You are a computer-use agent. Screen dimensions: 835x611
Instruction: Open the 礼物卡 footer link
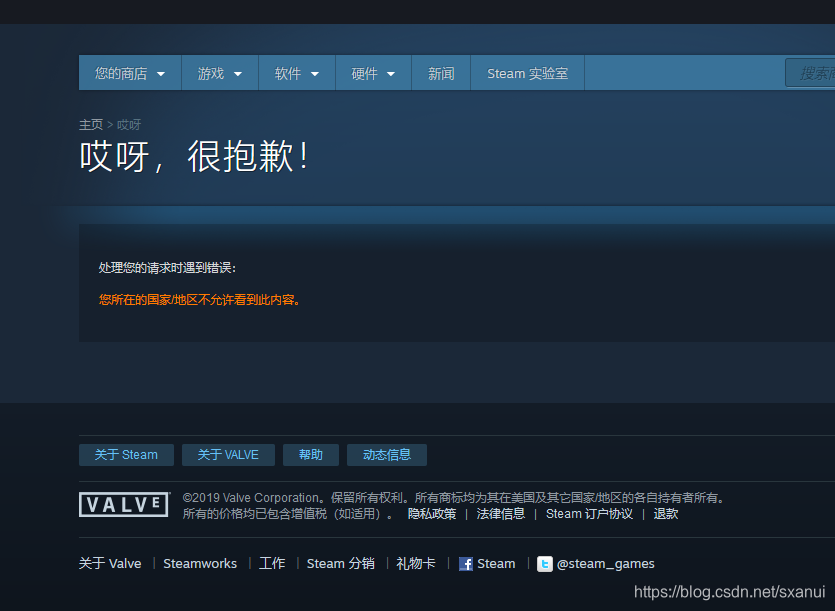(x=416, y=564)
